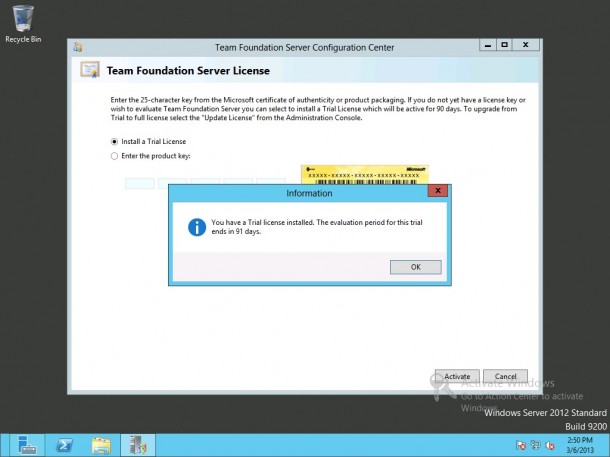Click the Team Foundation Server taskbar icon
Viewport: 610px width, 457px height.
point(138,445)
